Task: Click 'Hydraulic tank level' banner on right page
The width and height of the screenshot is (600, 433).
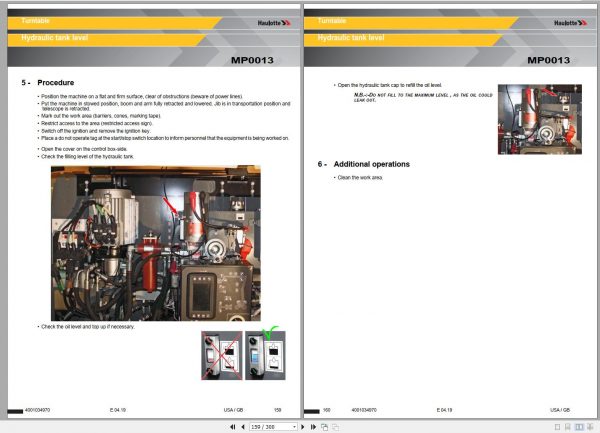Action: 351,37
